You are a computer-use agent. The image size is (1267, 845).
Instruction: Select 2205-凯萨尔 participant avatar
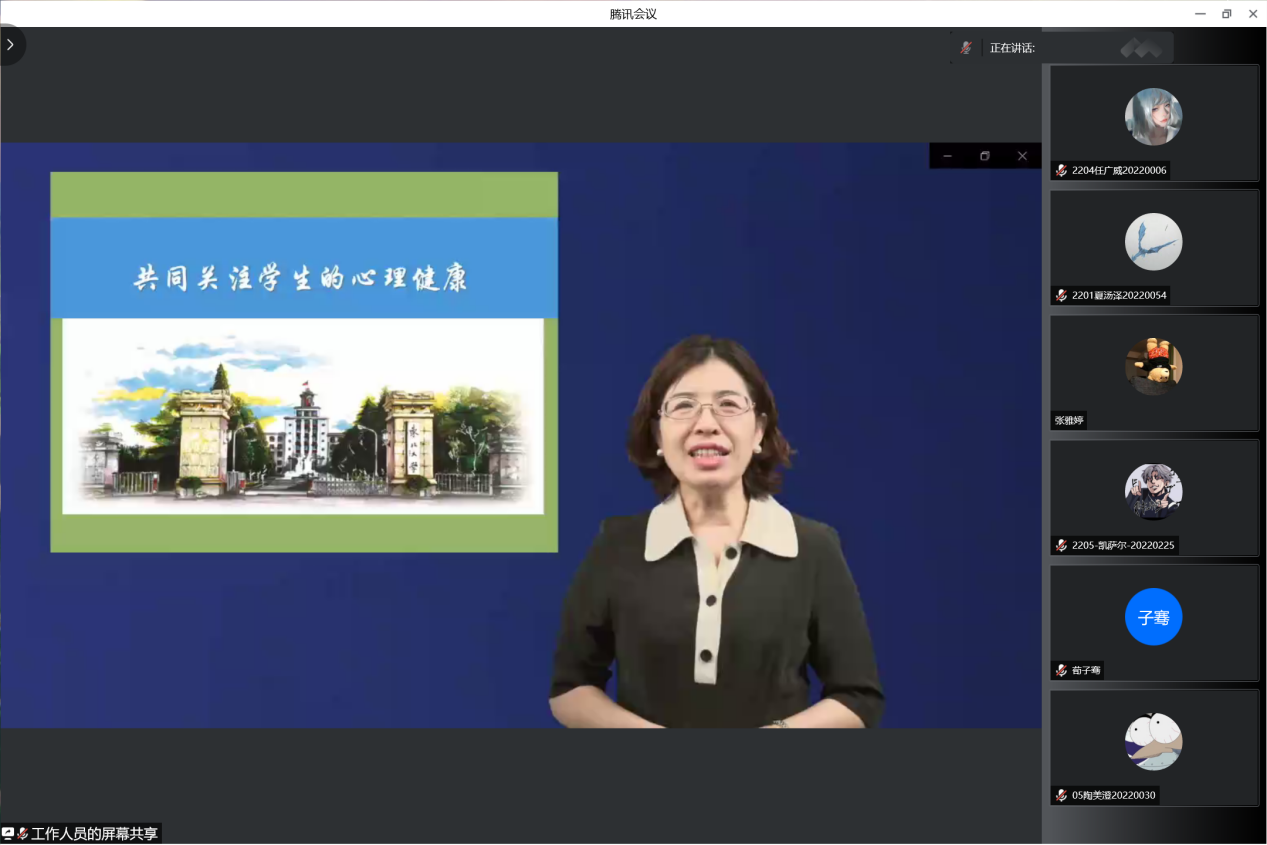(x=1153, y=492)
